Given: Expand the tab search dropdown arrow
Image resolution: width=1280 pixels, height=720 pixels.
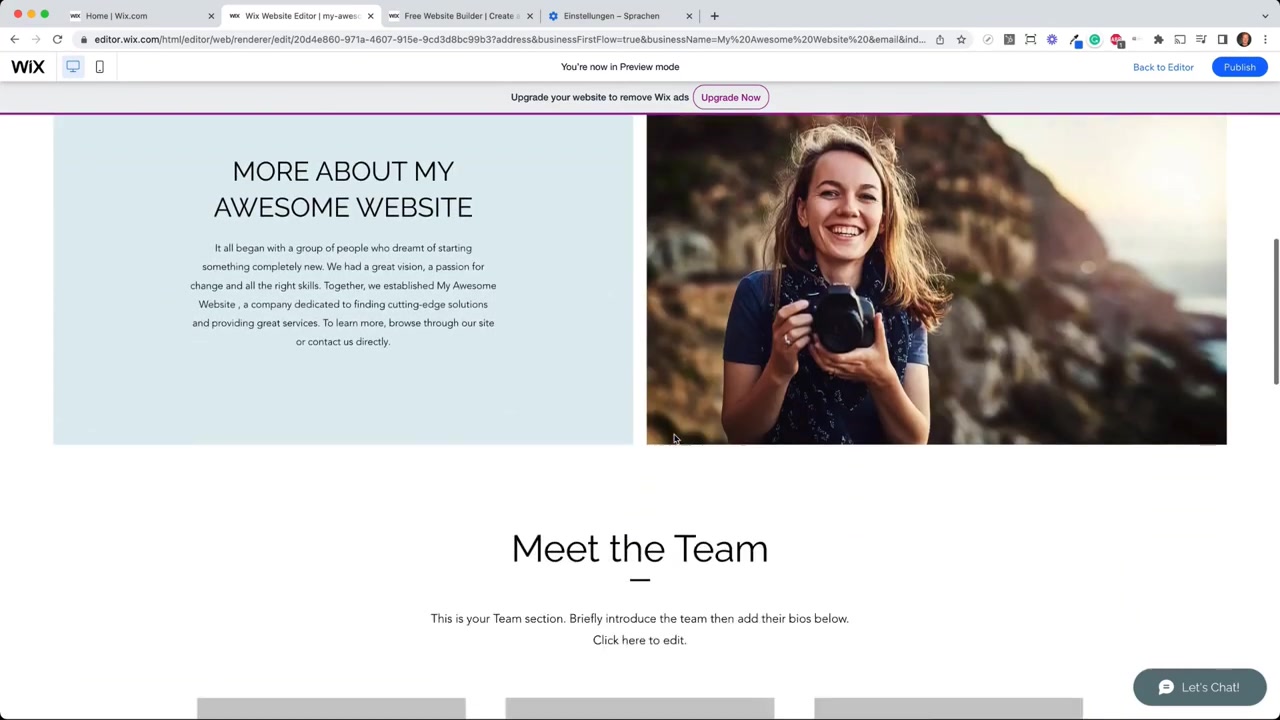Looking at the screenshot, I should pyautogui.click(x=1265, y=16).
